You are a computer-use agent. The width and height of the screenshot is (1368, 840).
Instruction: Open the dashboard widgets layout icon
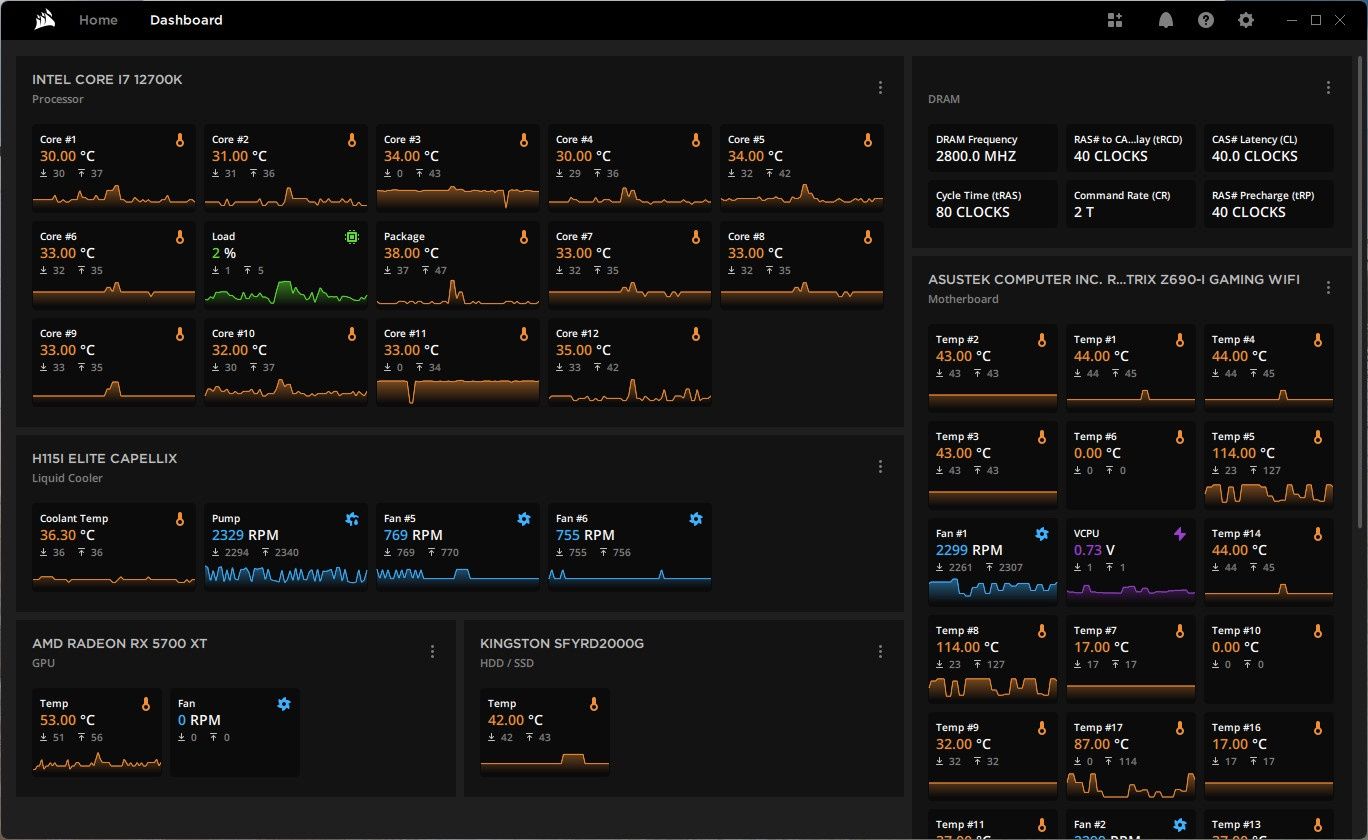click(x=1115, y=20)
